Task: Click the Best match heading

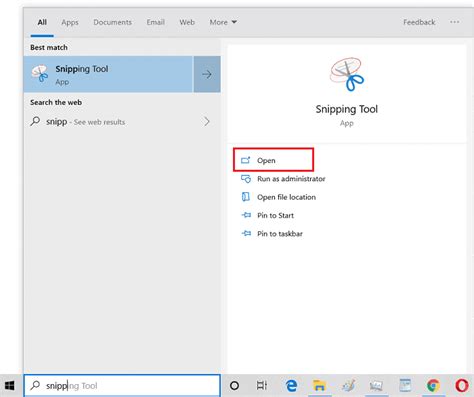Action: [x=49, y=48]
